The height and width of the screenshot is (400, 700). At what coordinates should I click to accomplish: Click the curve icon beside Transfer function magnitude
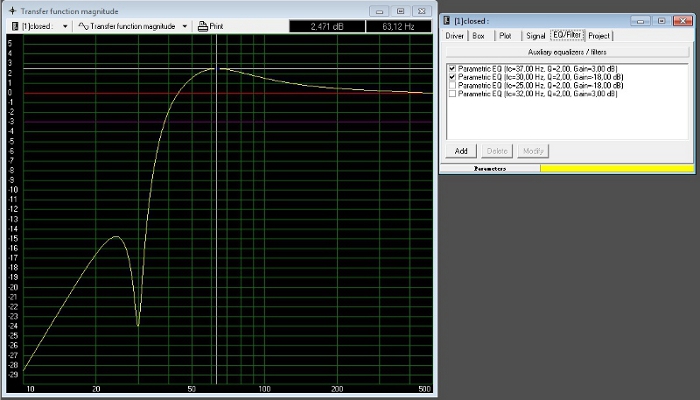pos(83,26)
